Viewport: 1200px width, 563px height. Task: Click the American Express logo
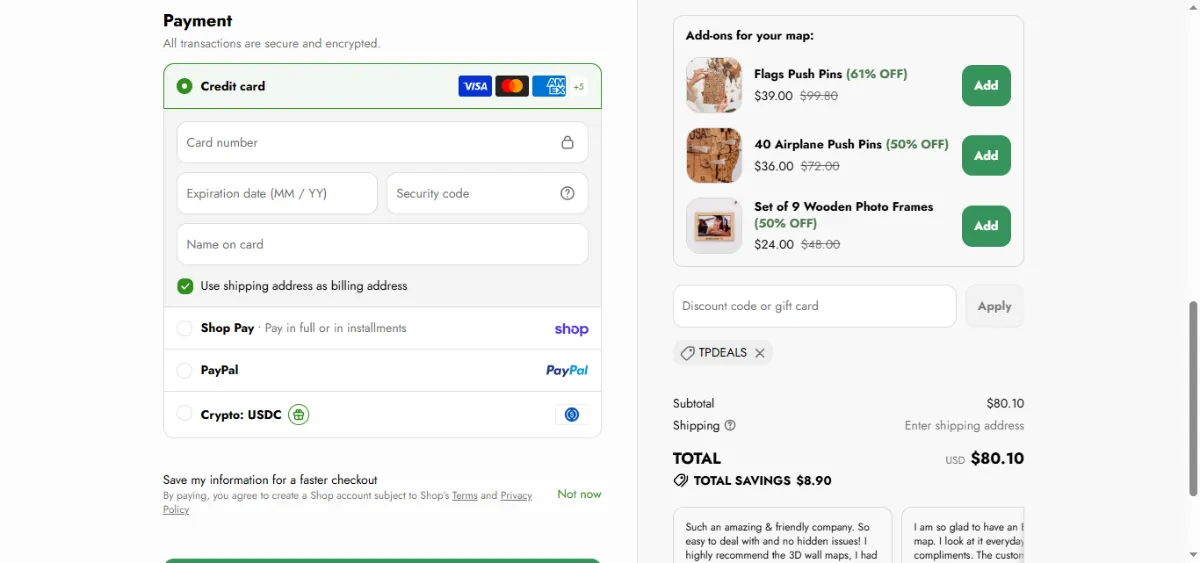pyautogui.click(x=549, y=86)
